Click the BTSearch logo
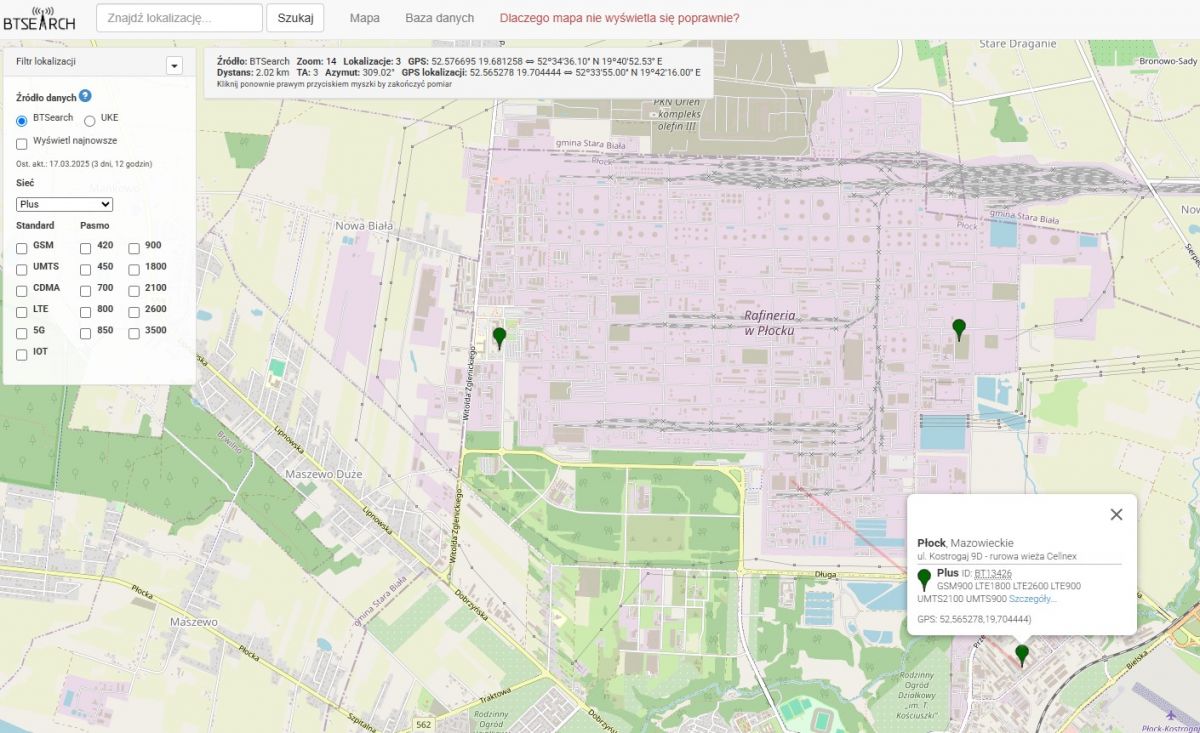 click(39, 18)
